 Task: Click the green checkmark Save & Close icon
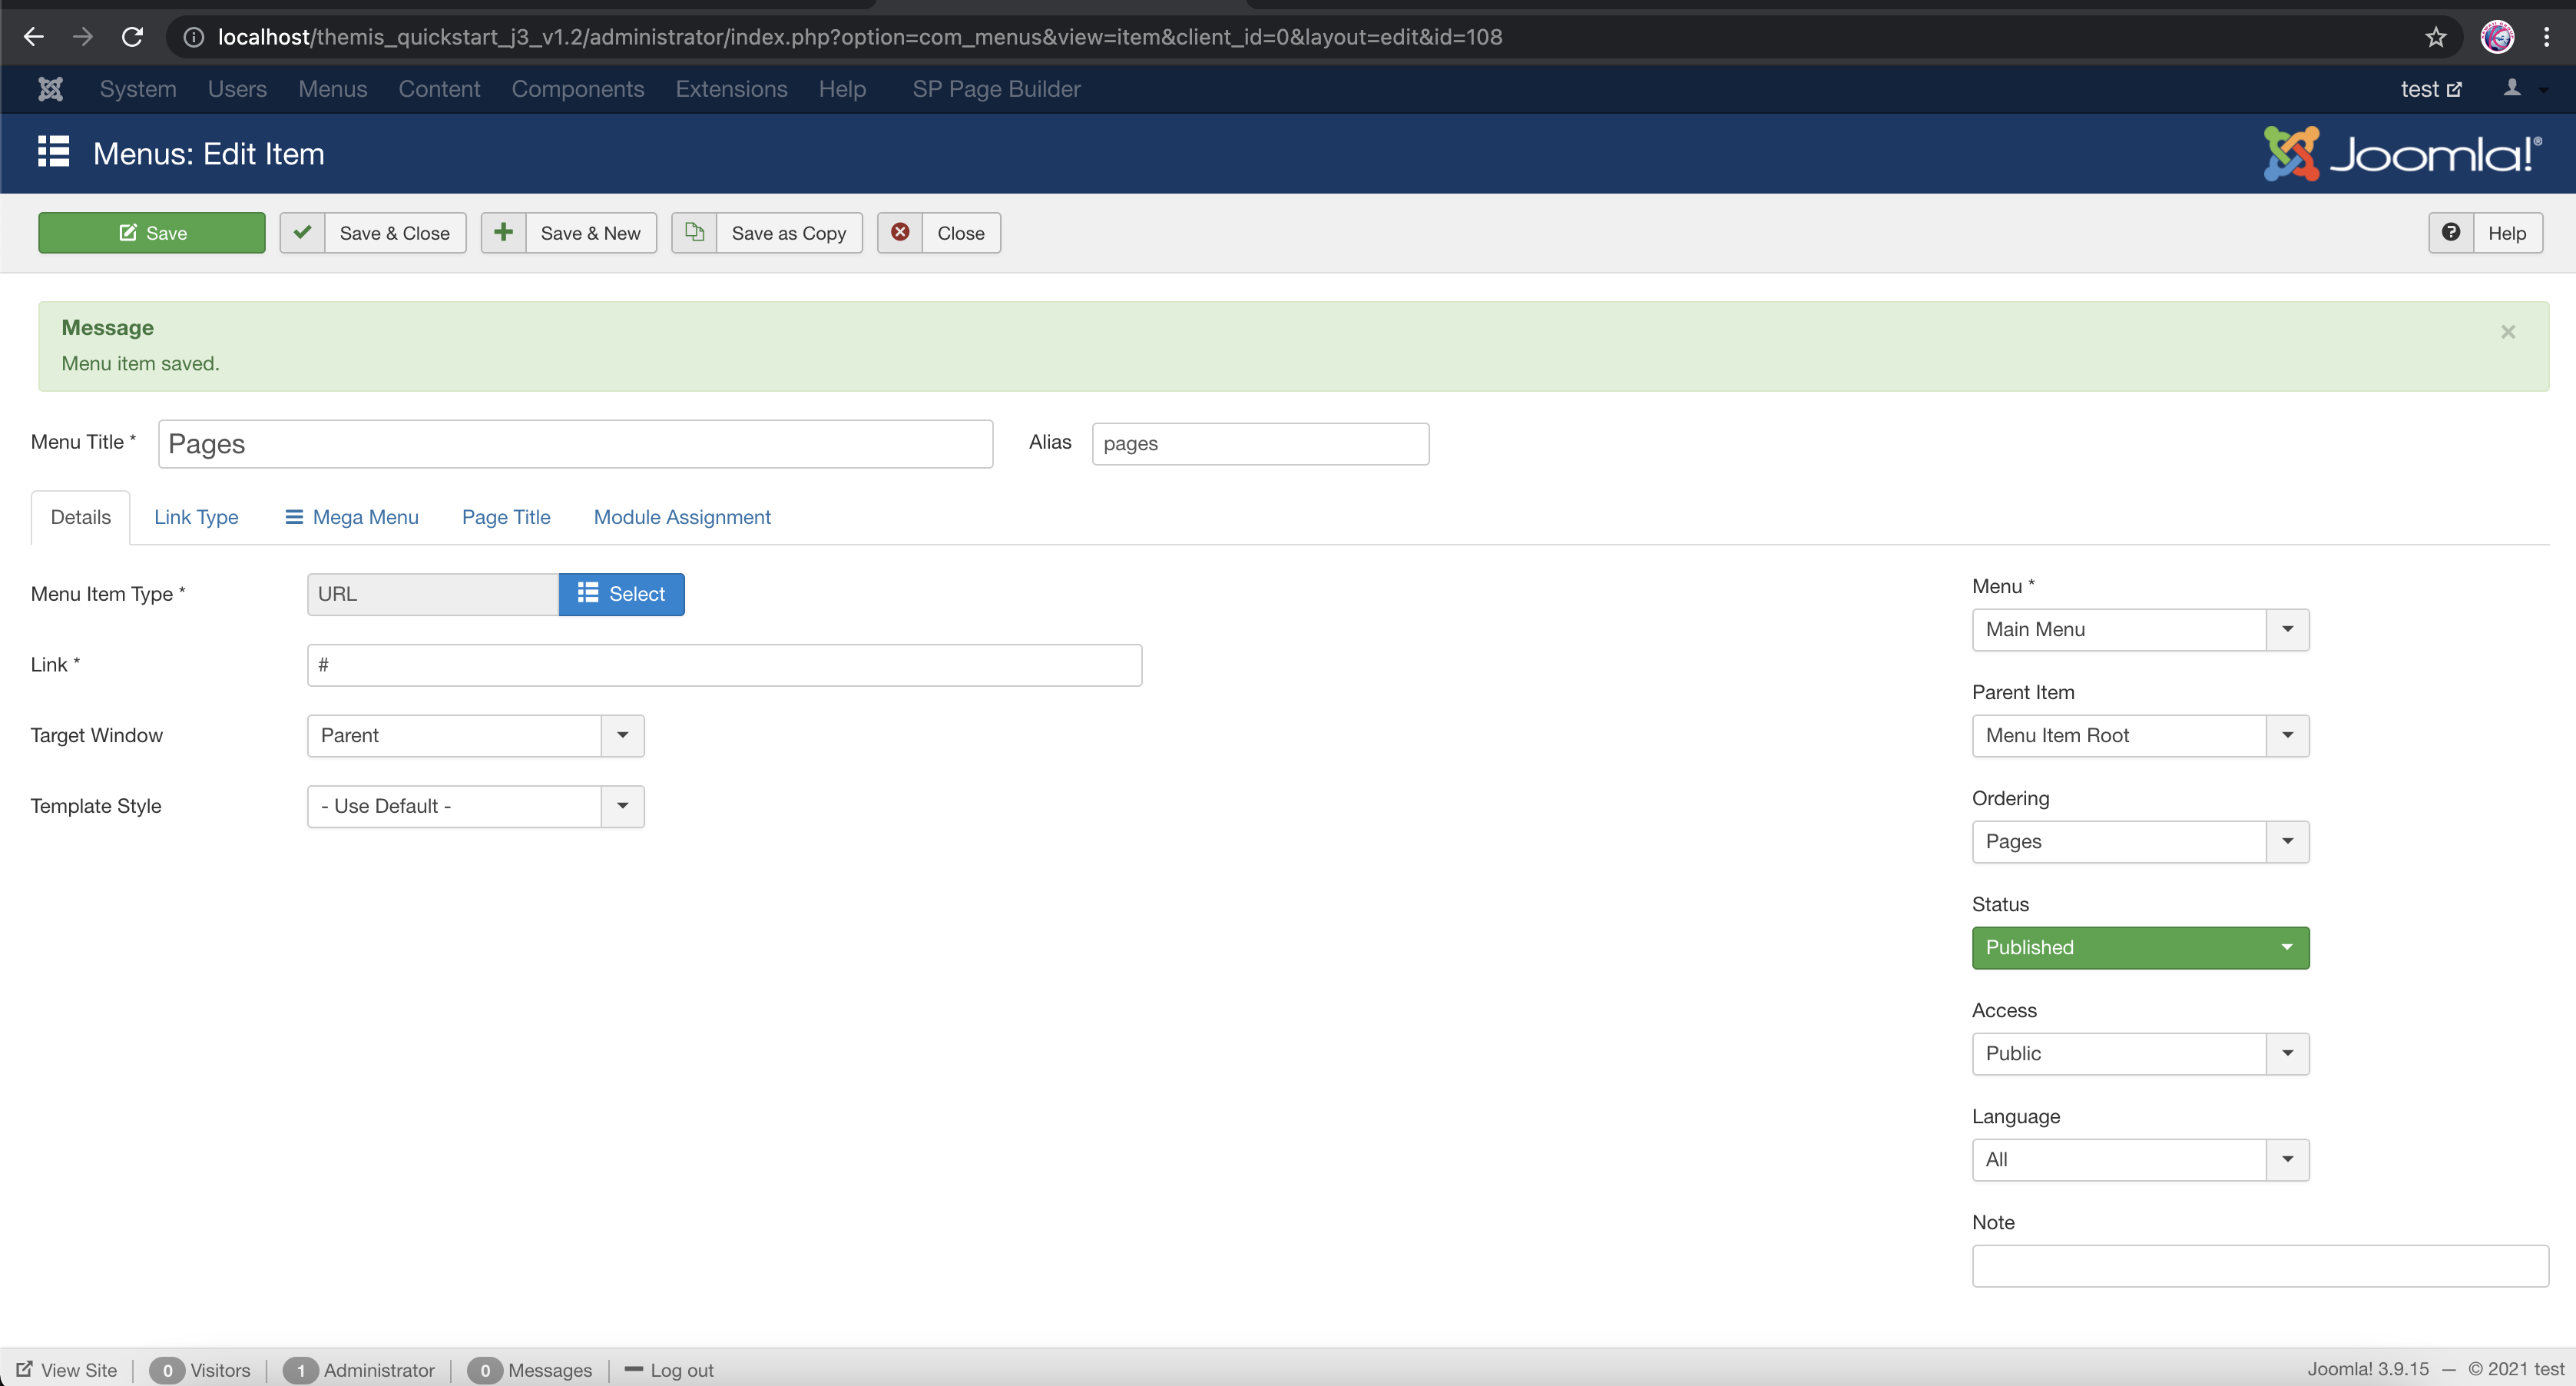click(302, 232)
